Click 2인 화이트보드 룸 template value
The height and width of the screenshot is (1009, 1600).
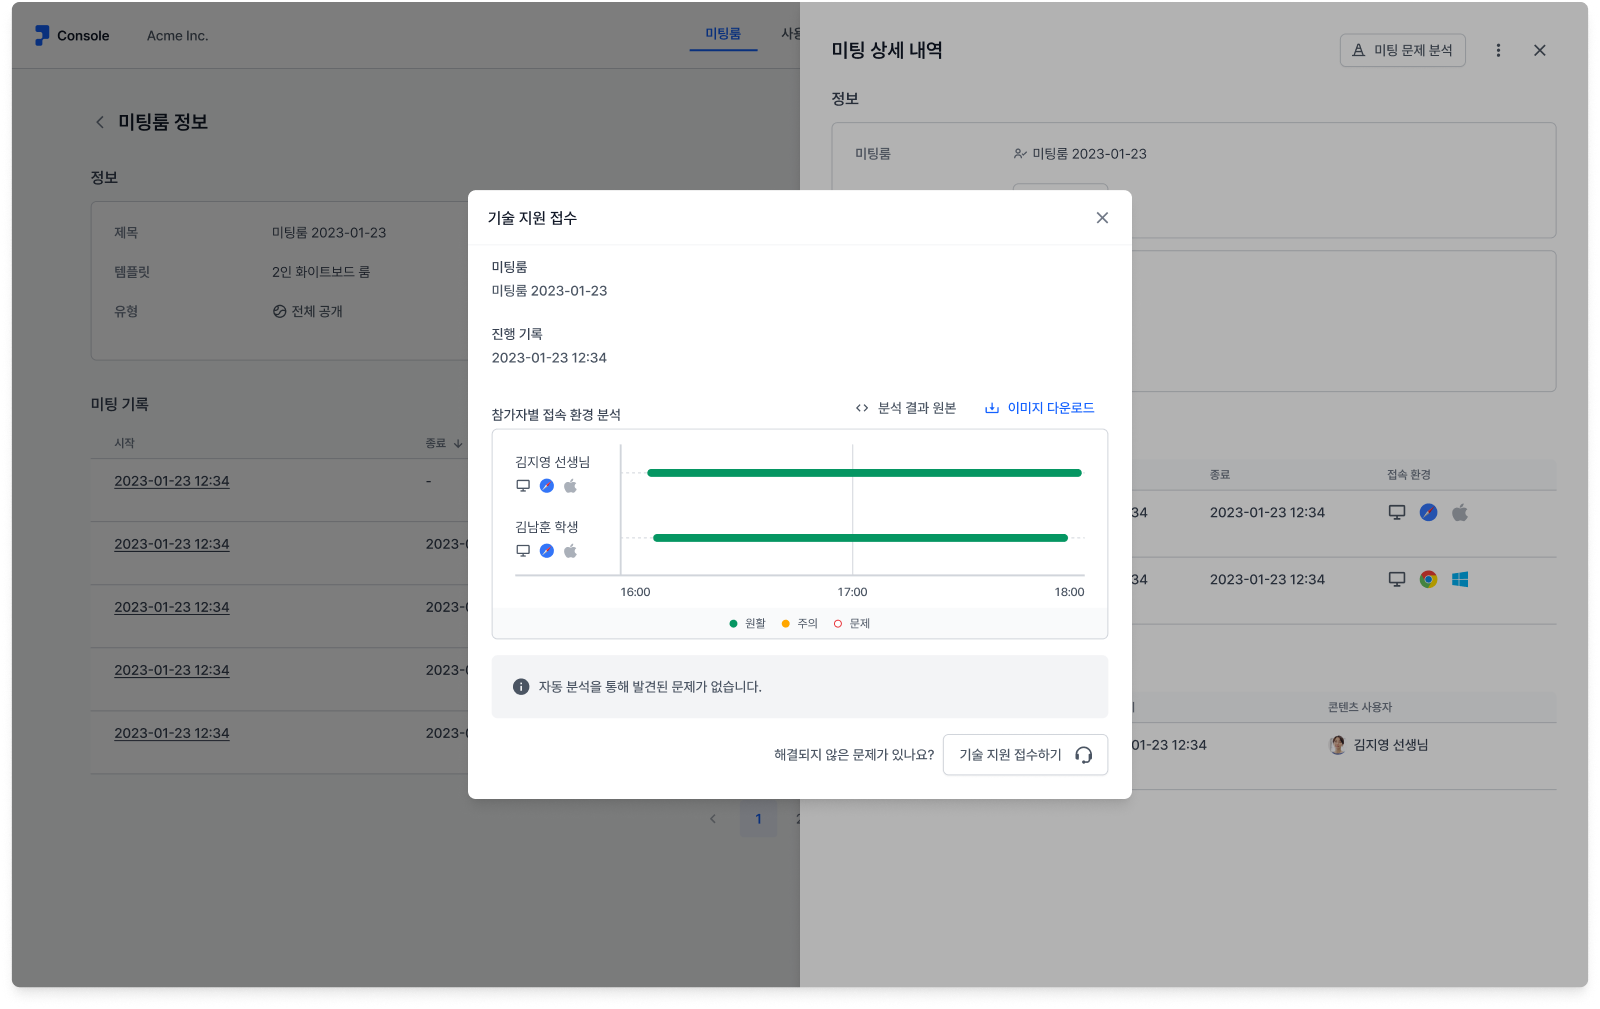321,272
